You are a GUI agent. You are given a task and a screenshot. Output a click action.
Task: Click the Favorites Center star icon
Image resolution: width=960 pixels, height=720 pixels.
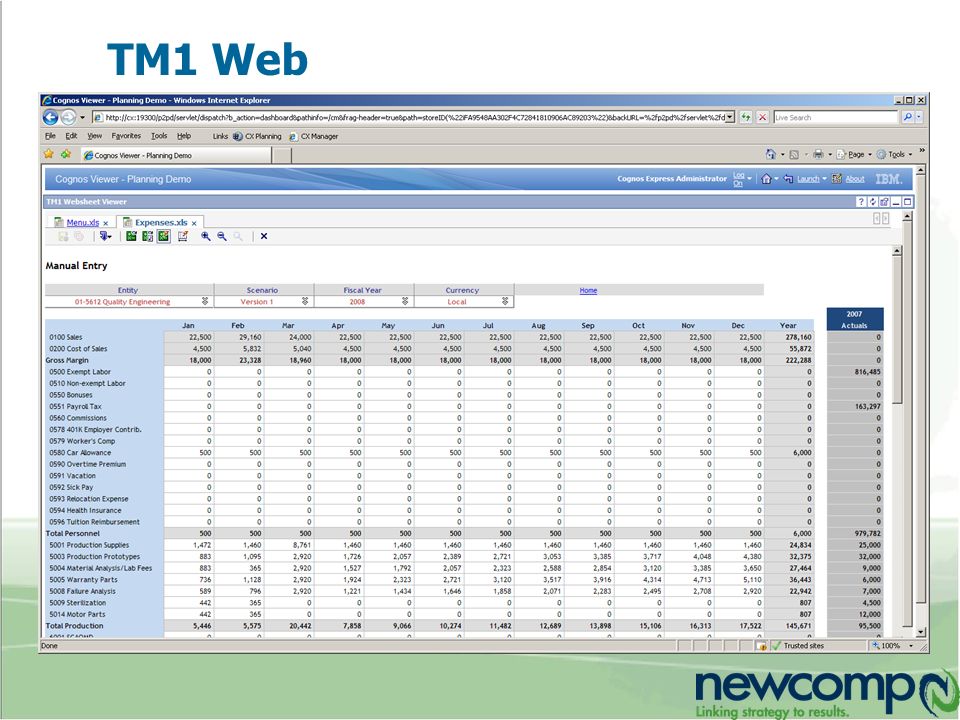click(x=49, y=154)
